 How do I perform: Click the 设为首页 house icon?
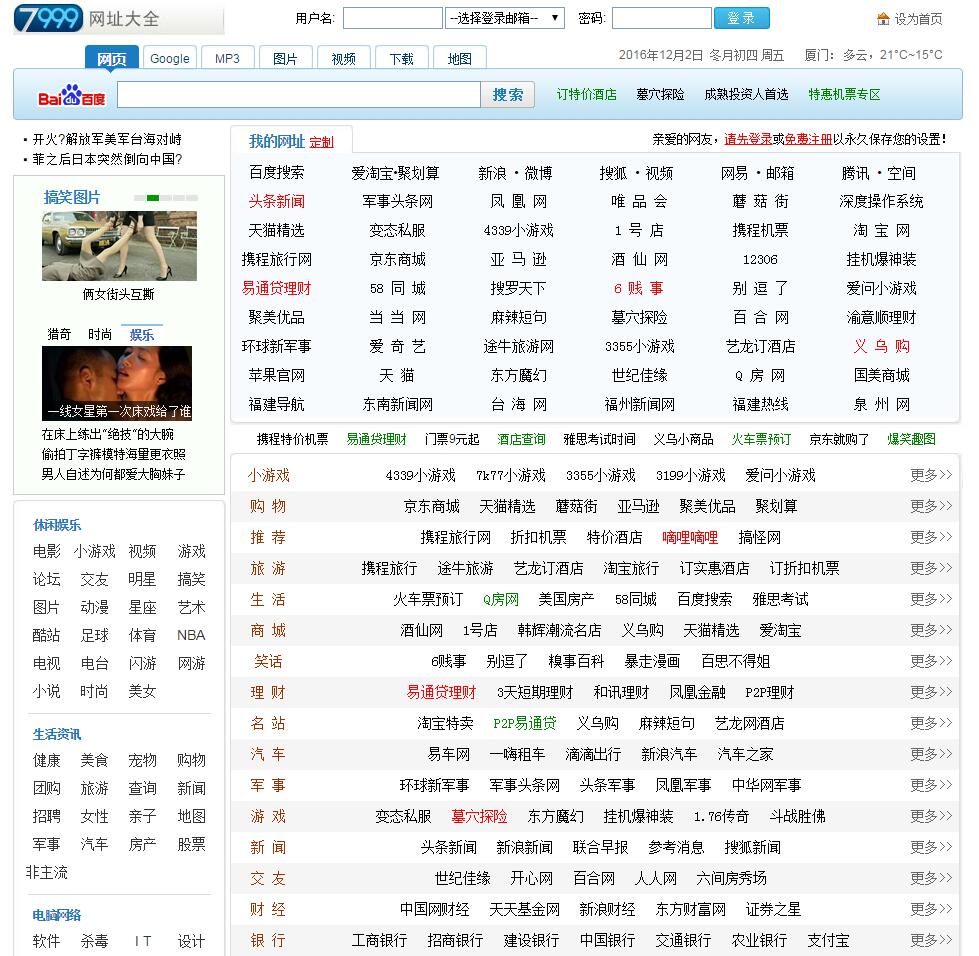pyautogui.click(x=883, y=19)
